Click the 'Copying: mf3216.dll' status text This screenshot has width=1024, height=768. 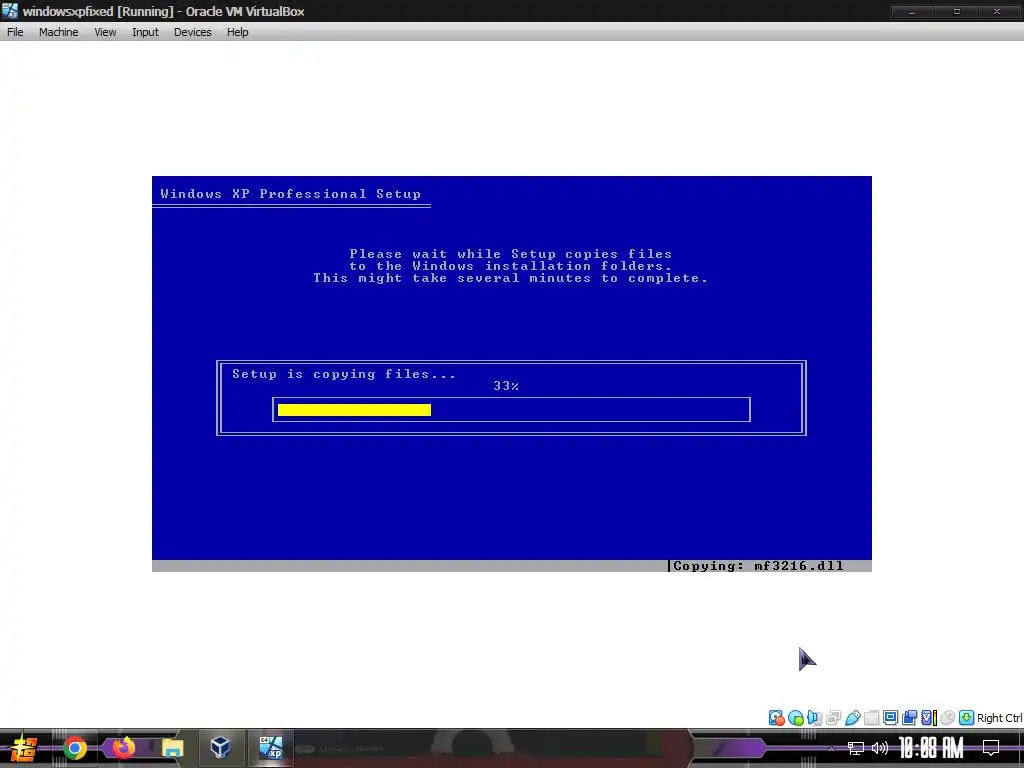point(758,566)
